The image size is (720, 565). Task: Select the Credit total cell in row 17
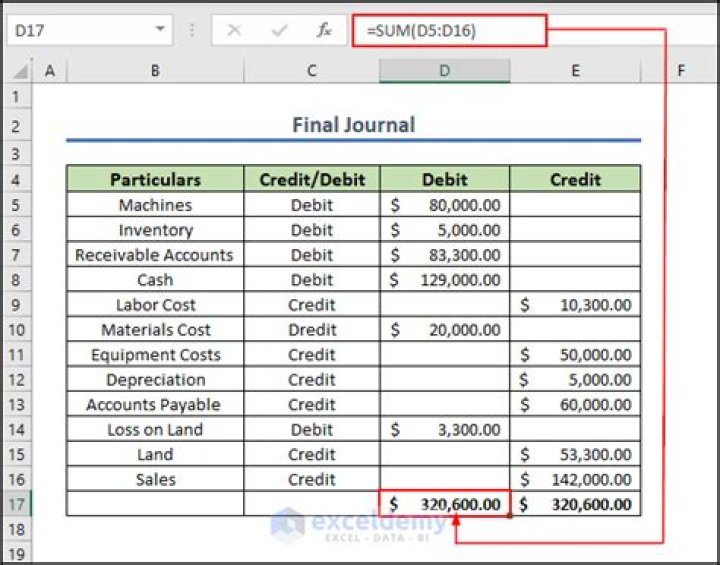575,504
